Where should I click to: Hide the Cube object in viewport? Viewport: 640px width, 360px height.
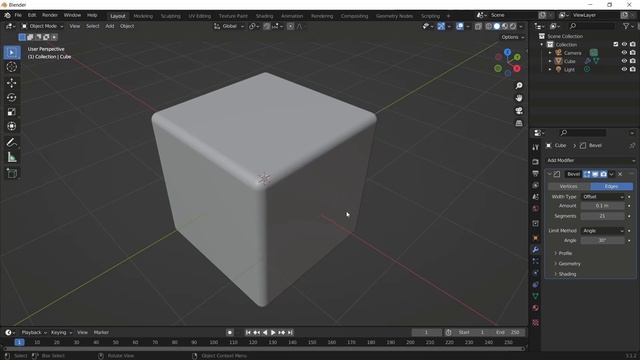pyautogui.click(x=624, y=61)
